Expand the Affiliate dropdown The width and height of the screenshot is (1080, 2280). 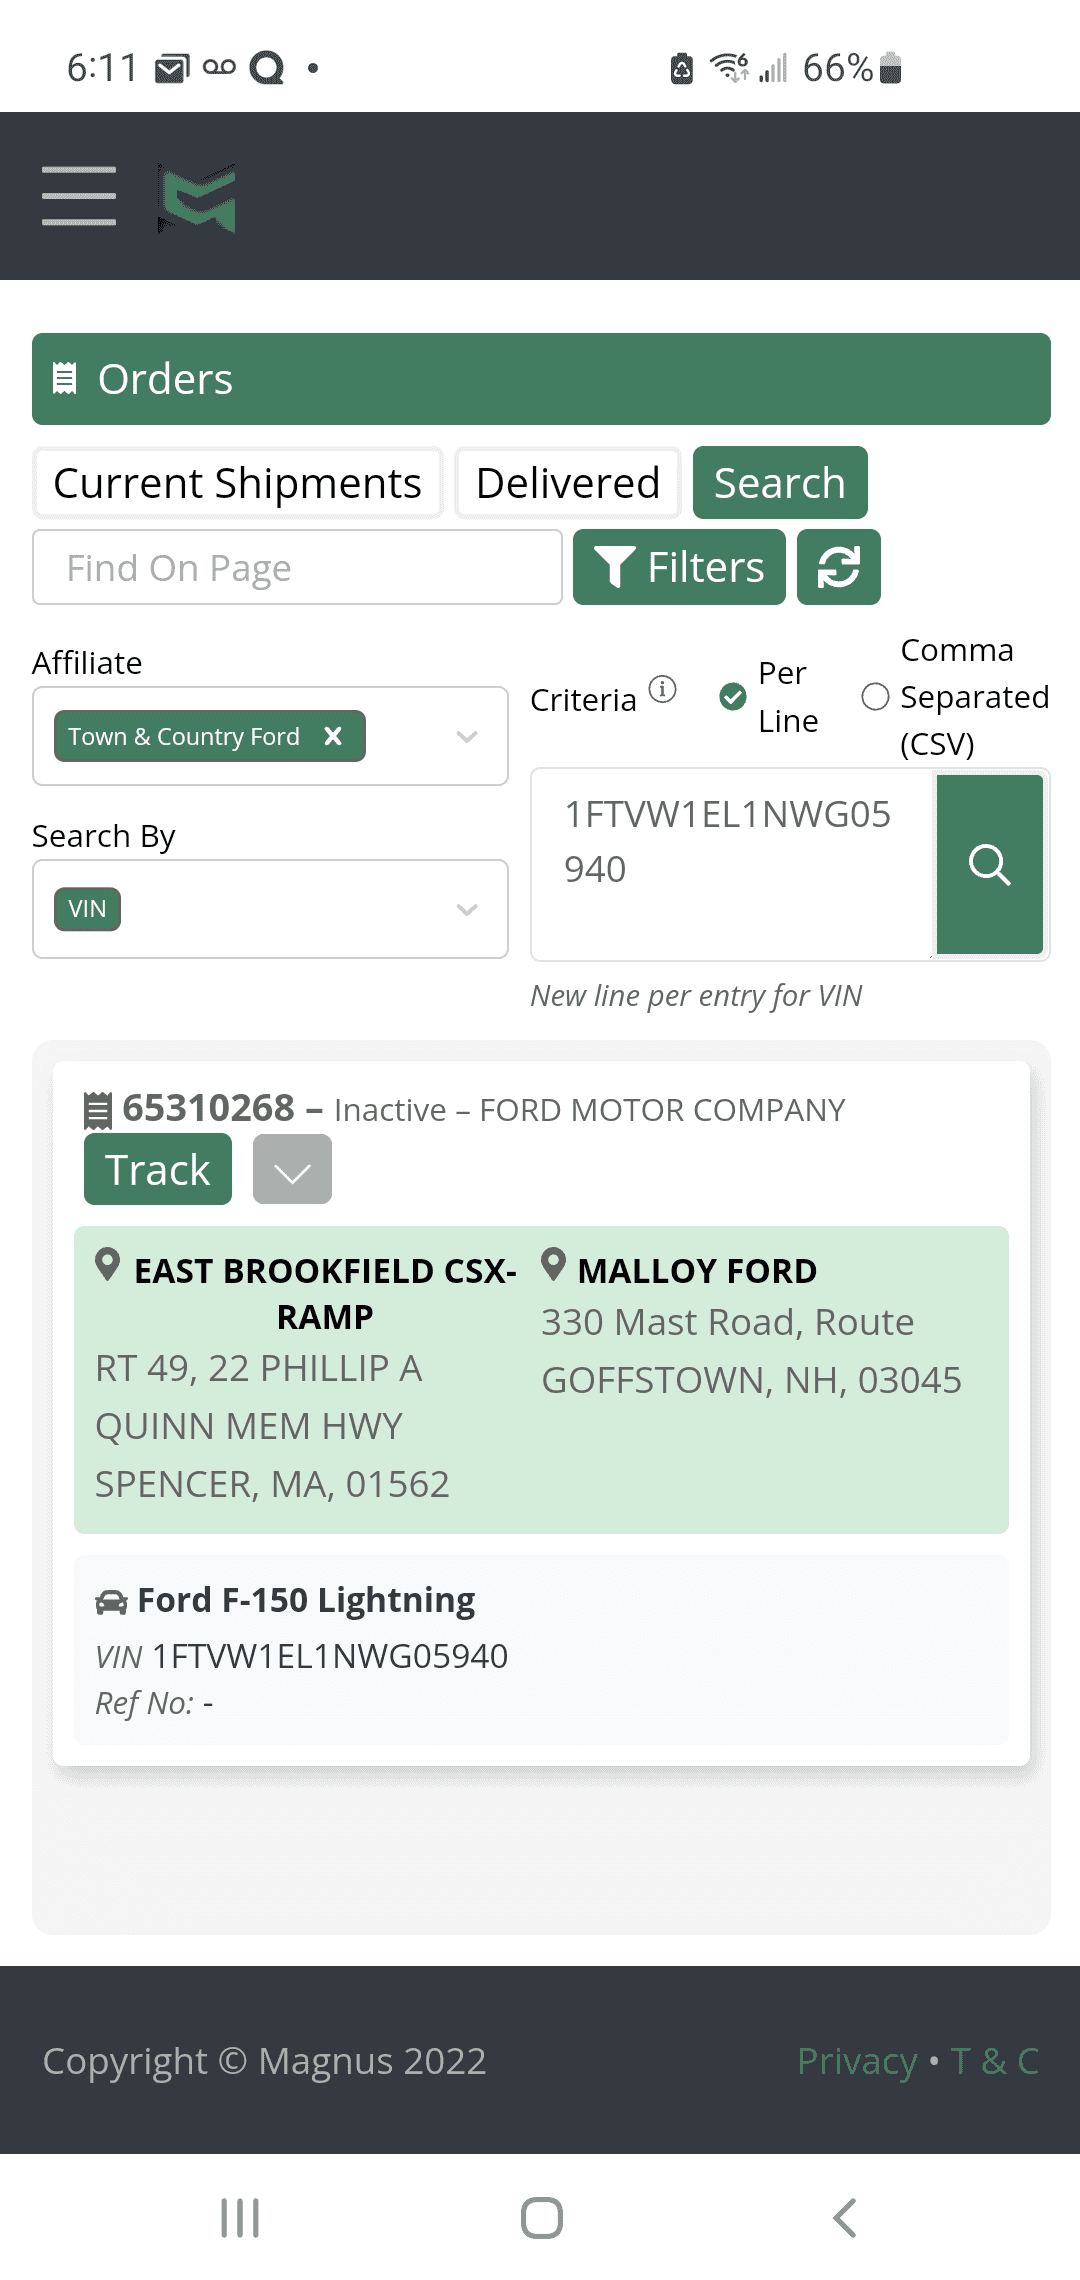466,737
